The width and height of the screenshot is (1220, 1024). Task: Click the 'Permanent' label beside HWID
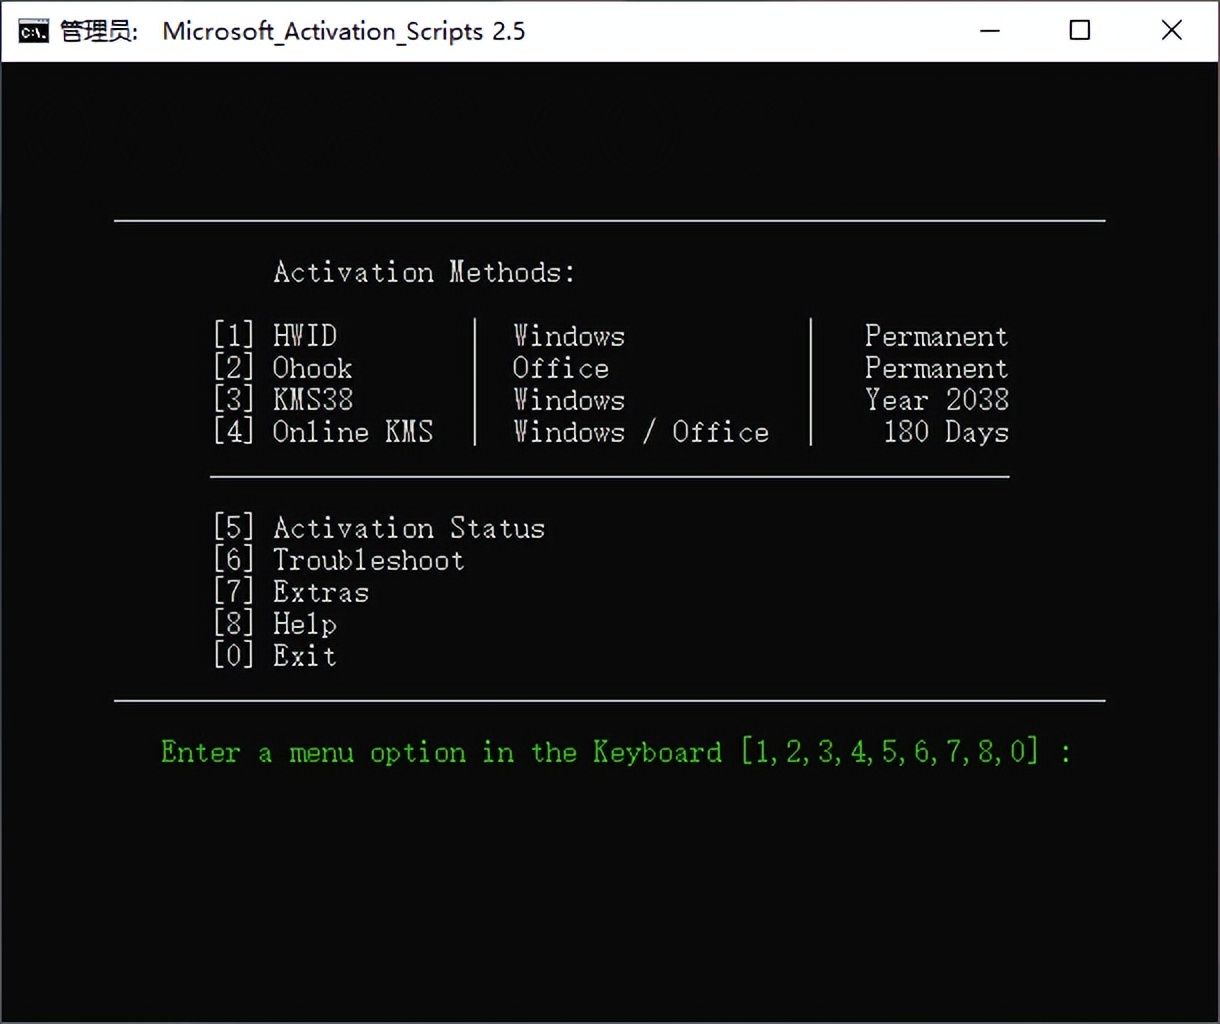click(936, 336)
